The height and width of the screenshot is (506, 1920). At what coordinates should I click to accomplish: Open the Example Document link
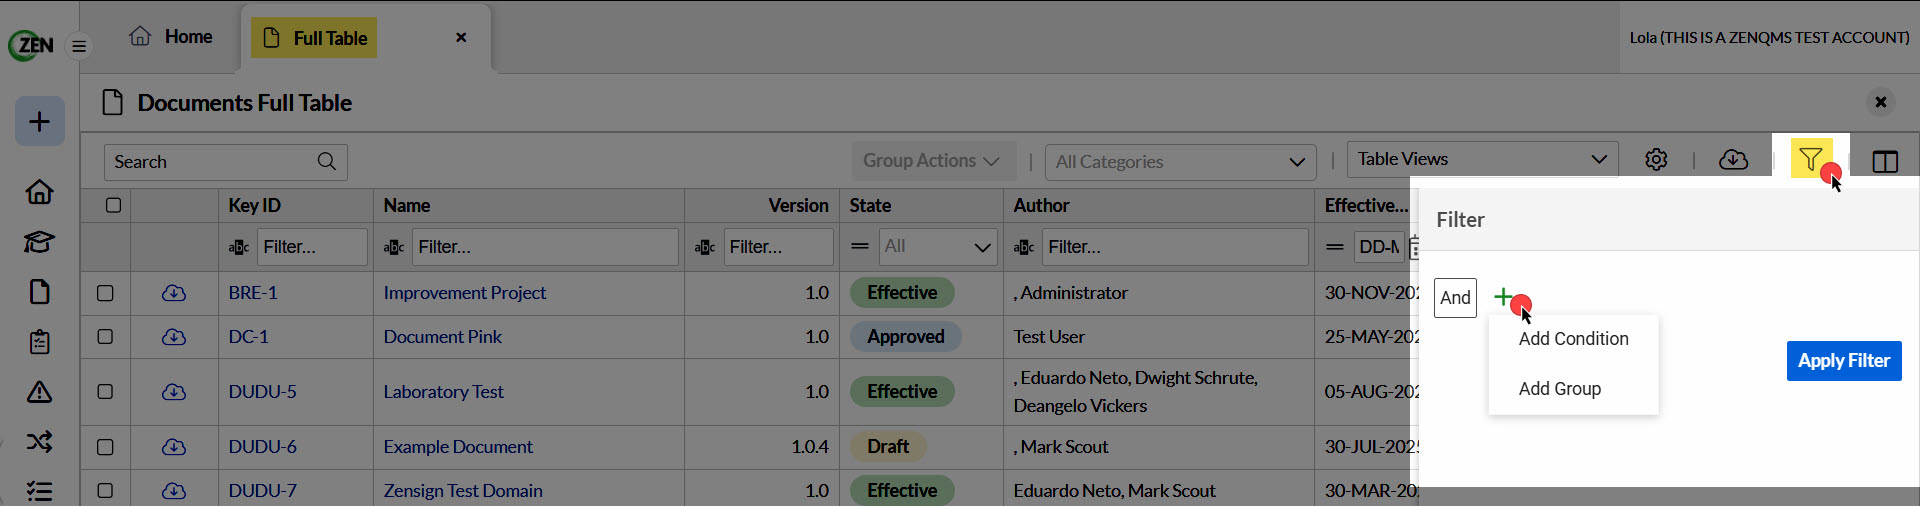(x=458, y=447)
